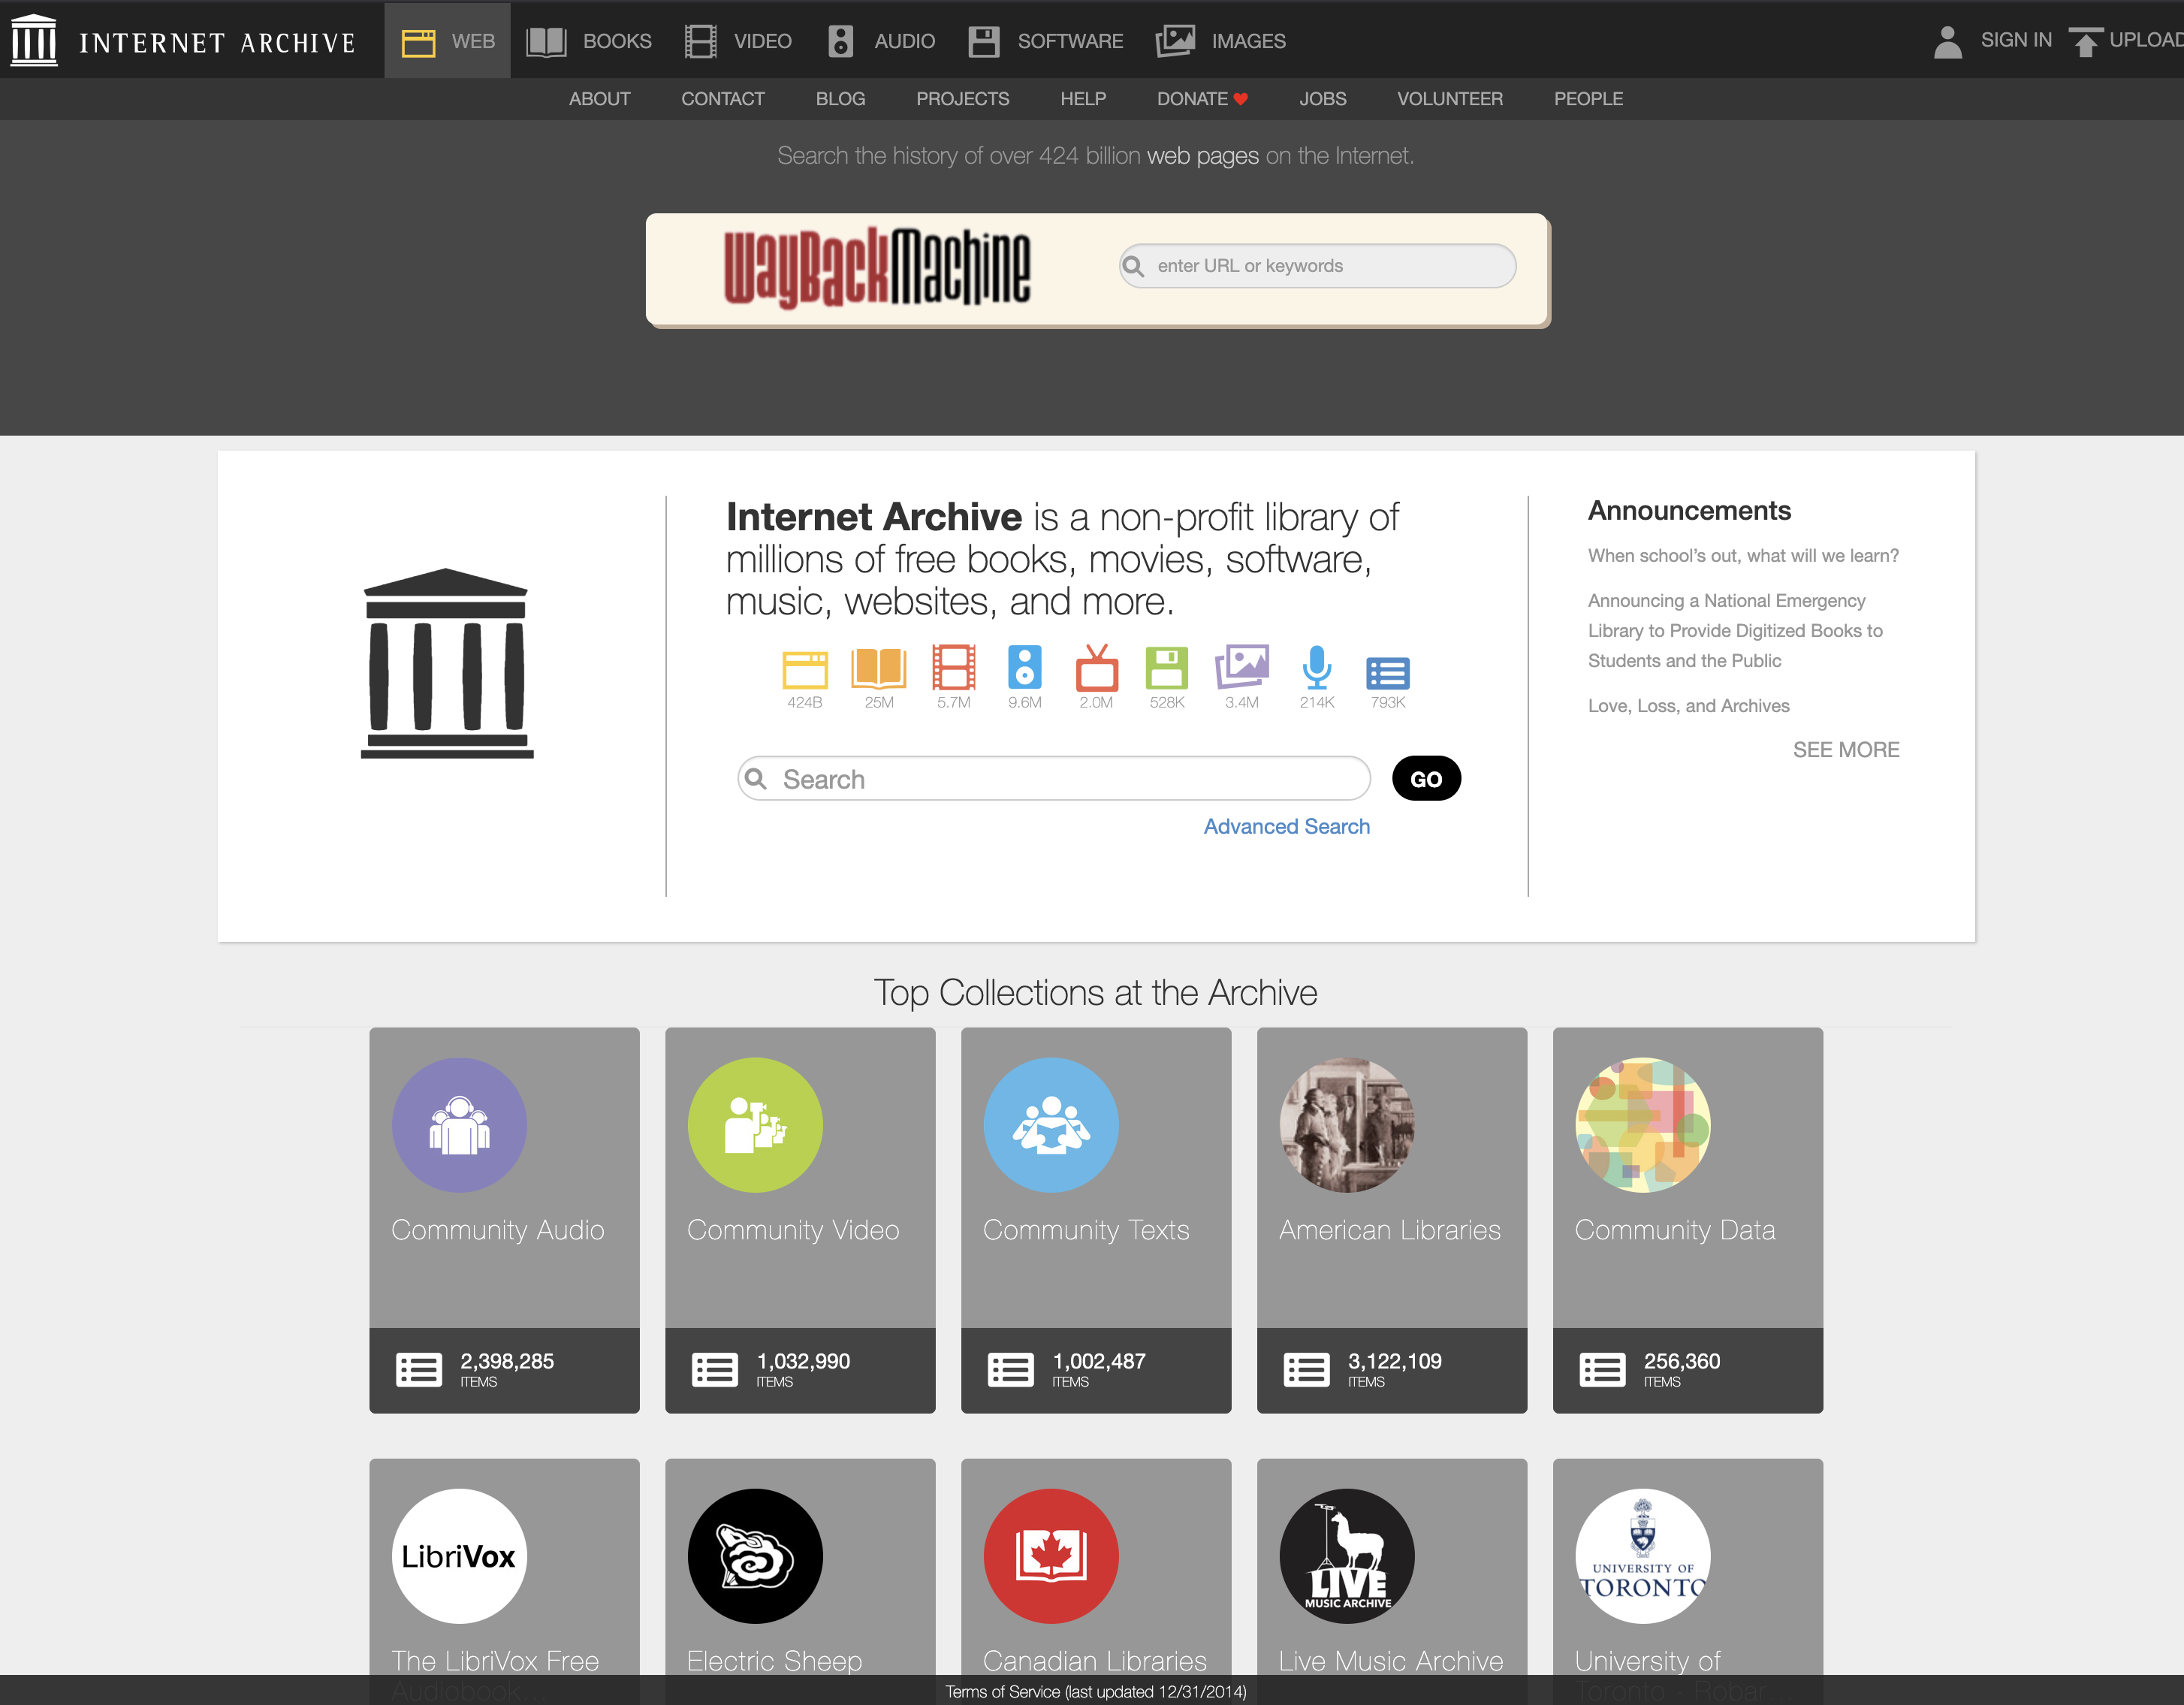Open the Books tab in top navigation
Viewport: 2184px width, 1705px height.
click(x=589, y=41)
